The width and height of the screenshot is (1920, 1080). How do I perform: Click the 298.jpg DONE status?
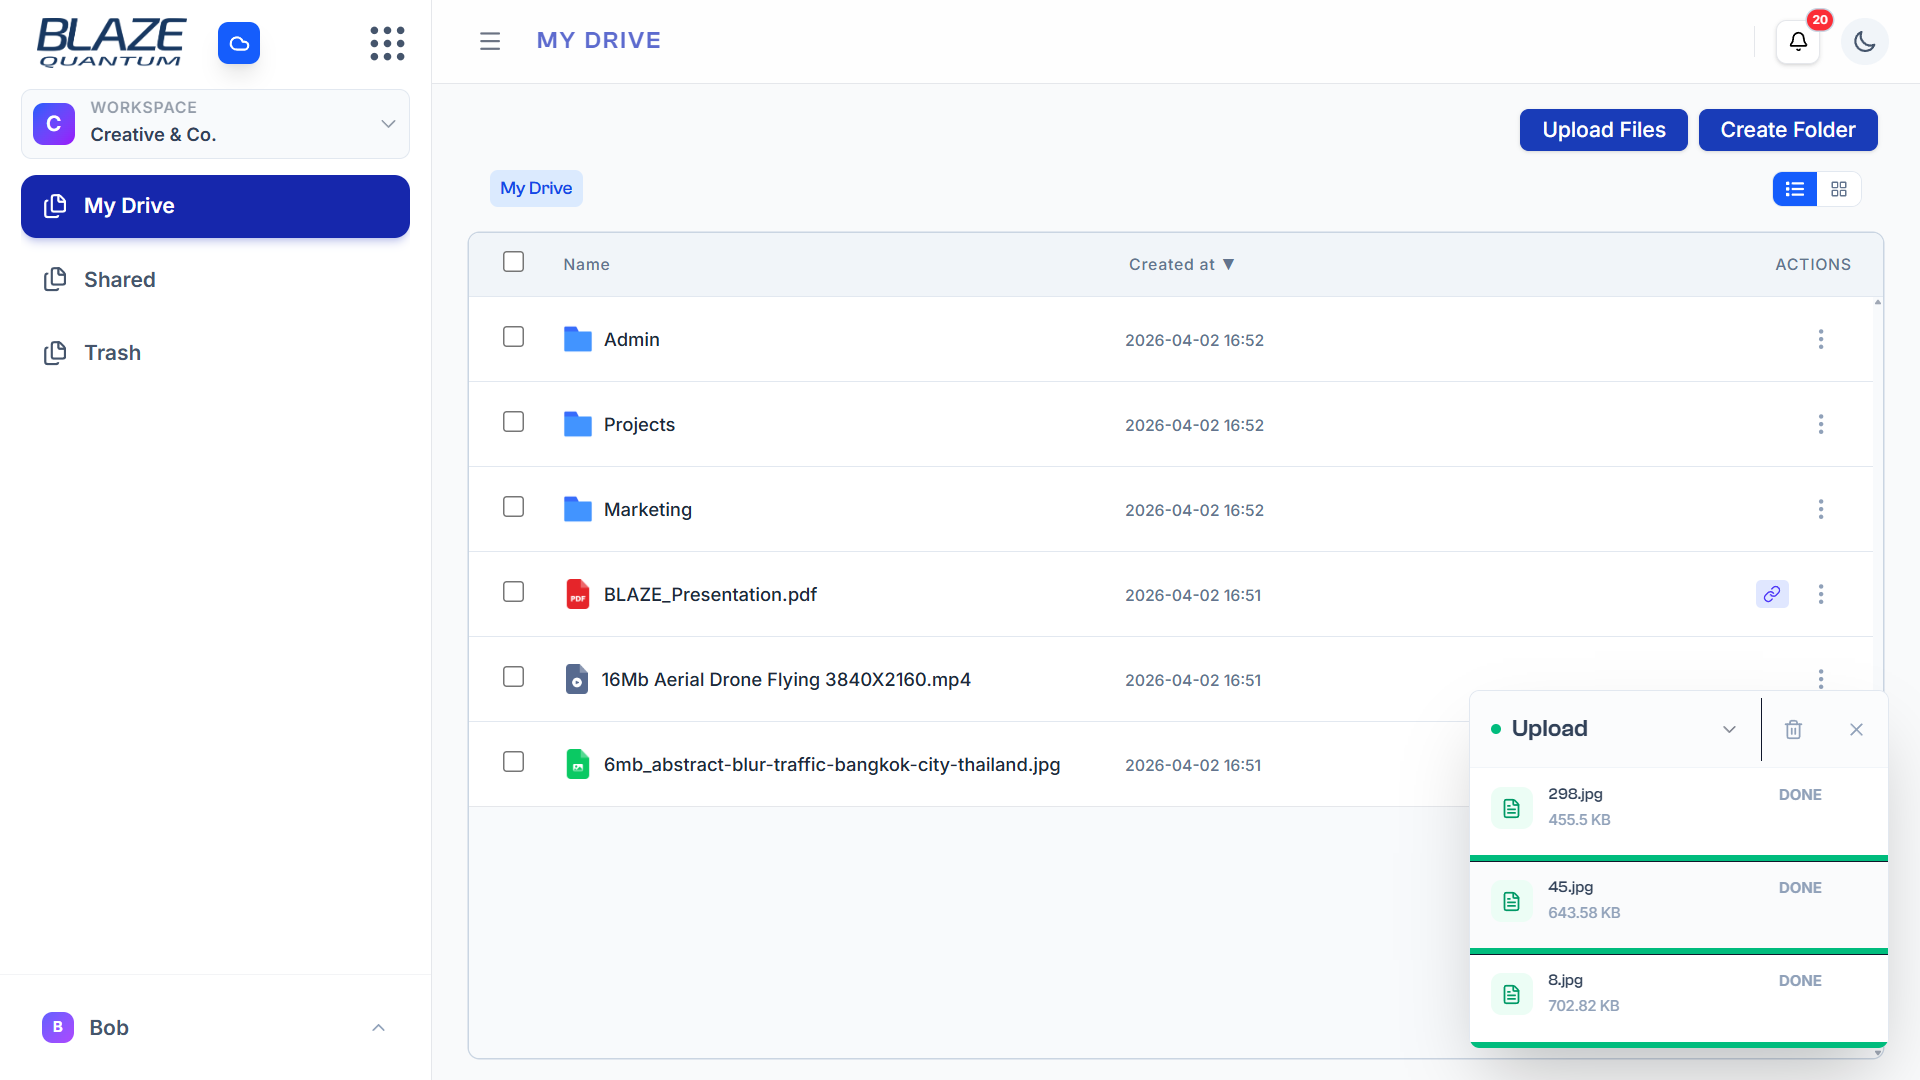pos(1800,794)
